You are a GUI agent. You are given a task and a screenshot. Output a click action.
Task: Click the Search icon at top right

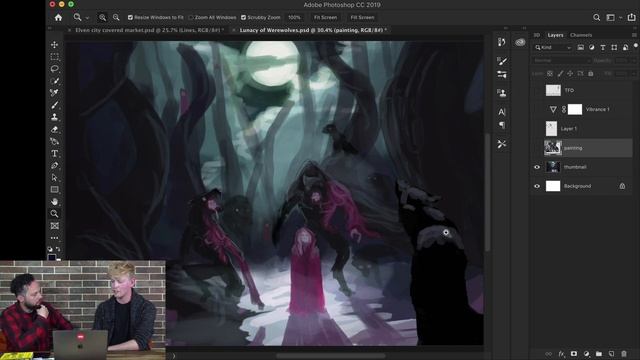[597, 18]
